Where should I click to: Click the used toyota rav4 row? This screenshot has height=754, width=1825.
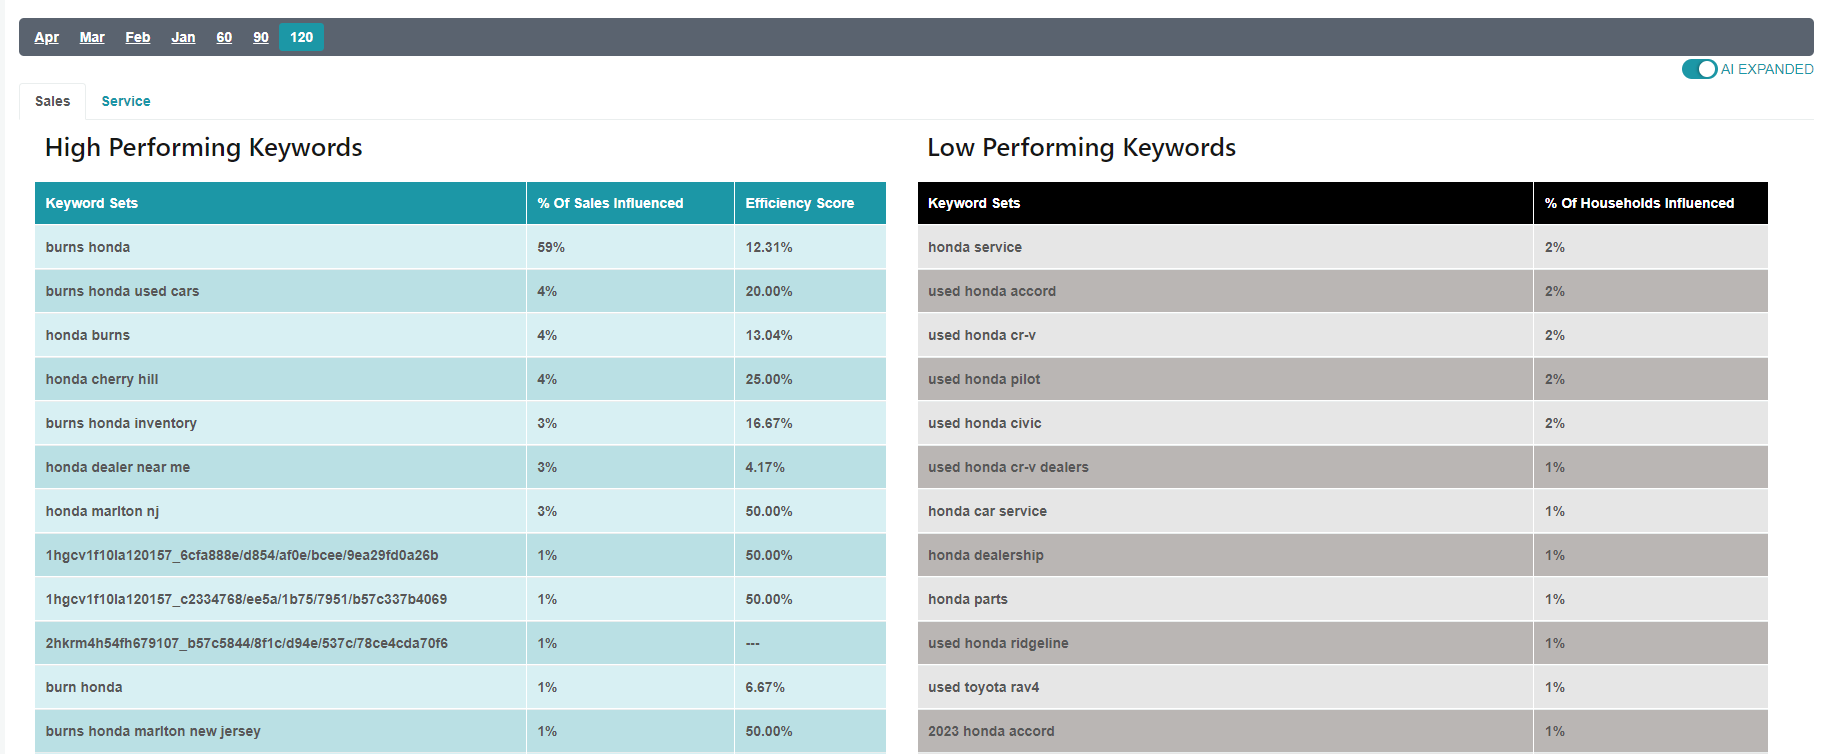(983, 687)
